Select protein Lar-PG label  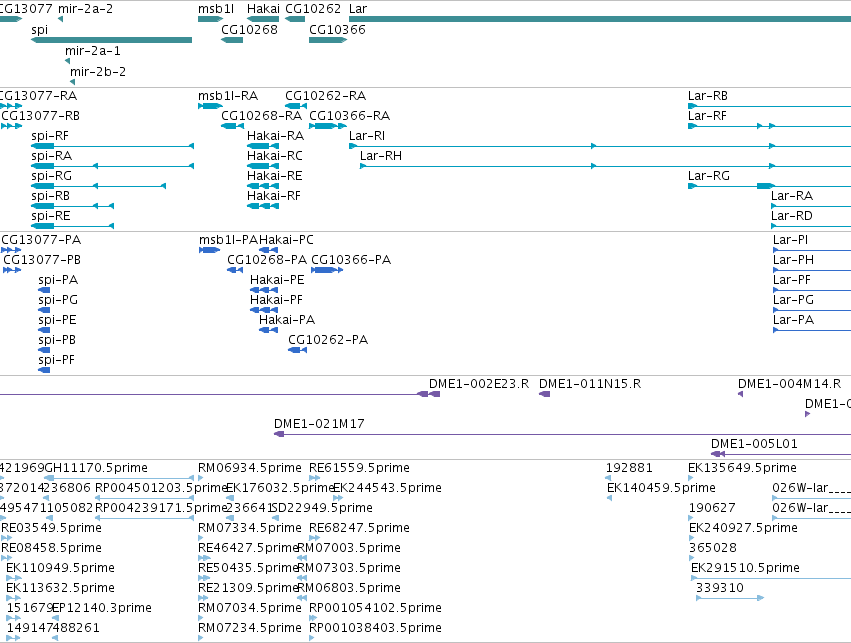[x=793, y=300]
